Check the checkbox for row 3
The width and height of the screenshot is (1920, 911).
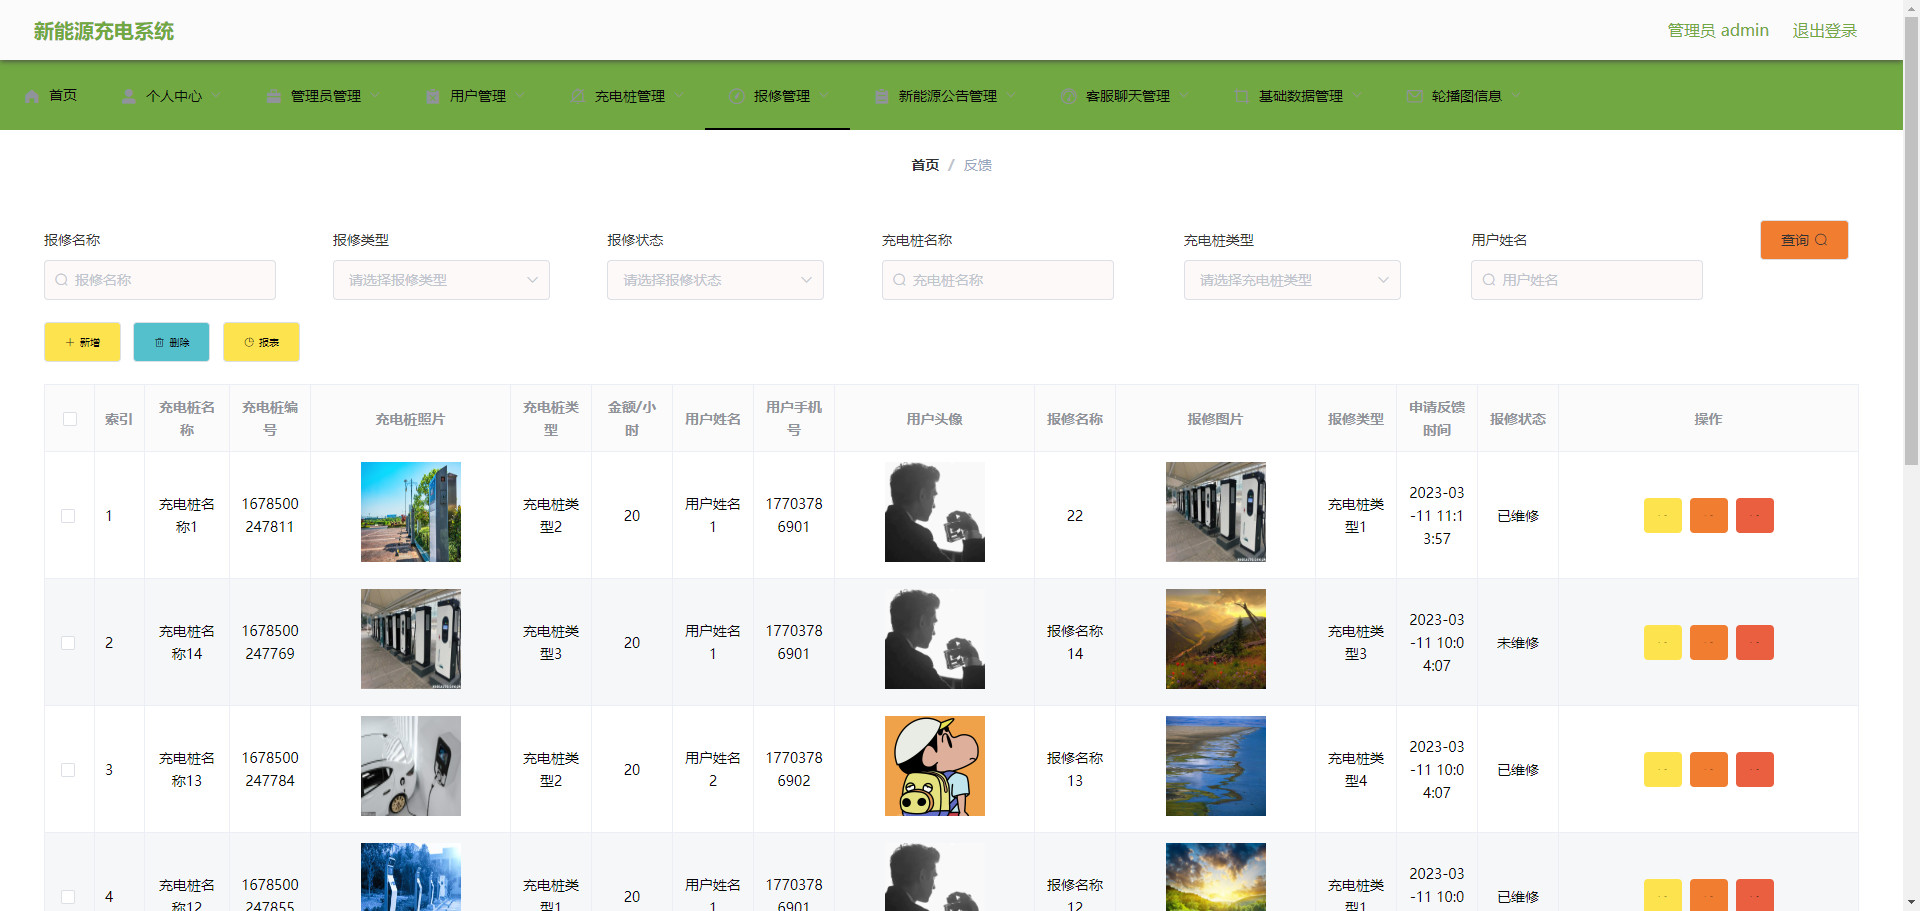click(x=68, y=770)
